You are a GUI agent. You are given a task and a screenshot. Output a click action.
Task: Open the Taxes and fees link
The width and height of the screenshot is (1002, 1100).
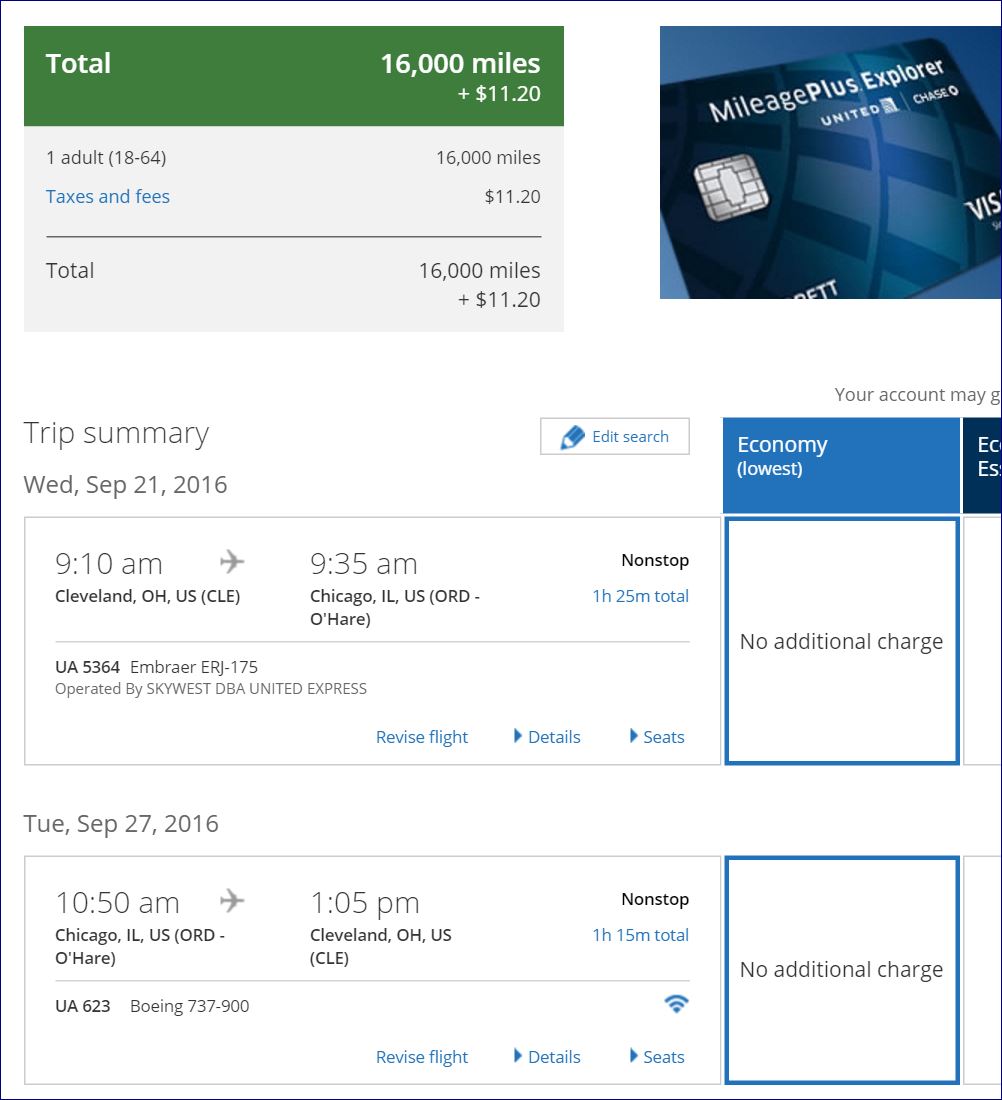click(108, 197)
